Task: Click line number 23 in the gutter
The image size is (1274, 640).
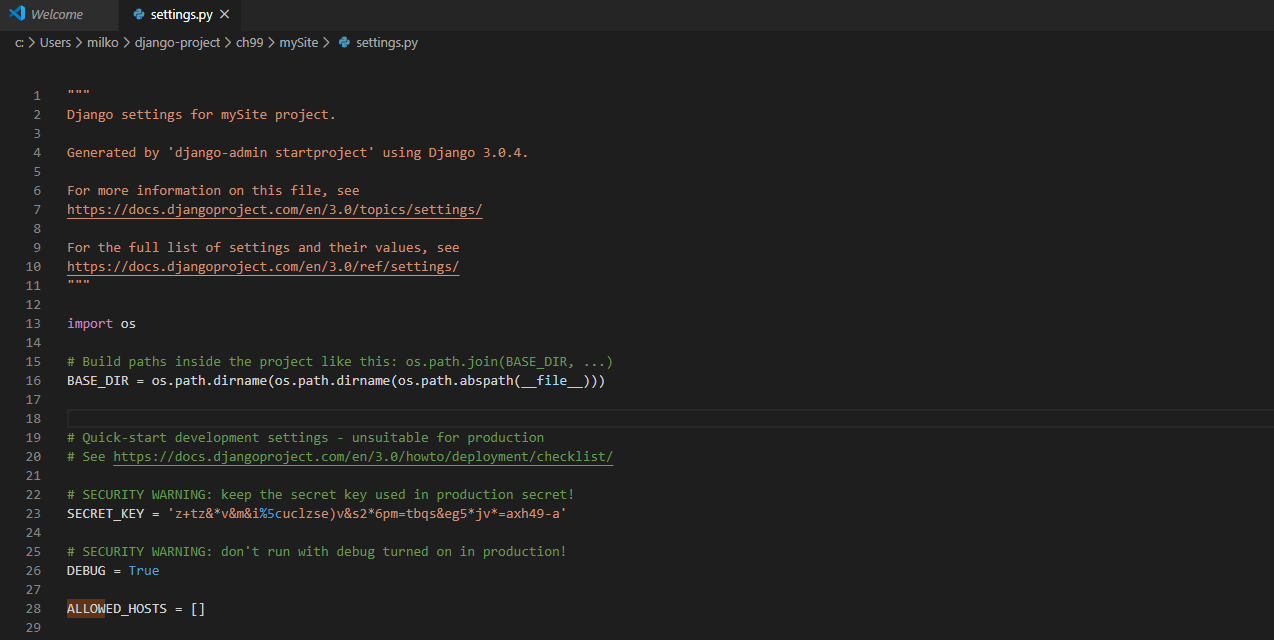Action: (34, 514)
